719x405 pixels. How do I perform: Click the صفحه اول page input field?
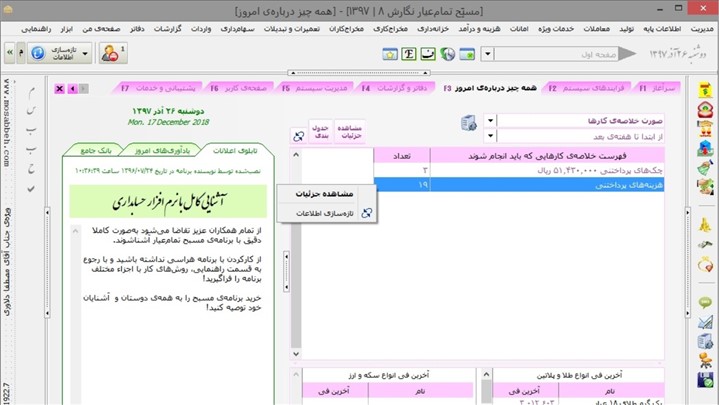pos(556,54)
